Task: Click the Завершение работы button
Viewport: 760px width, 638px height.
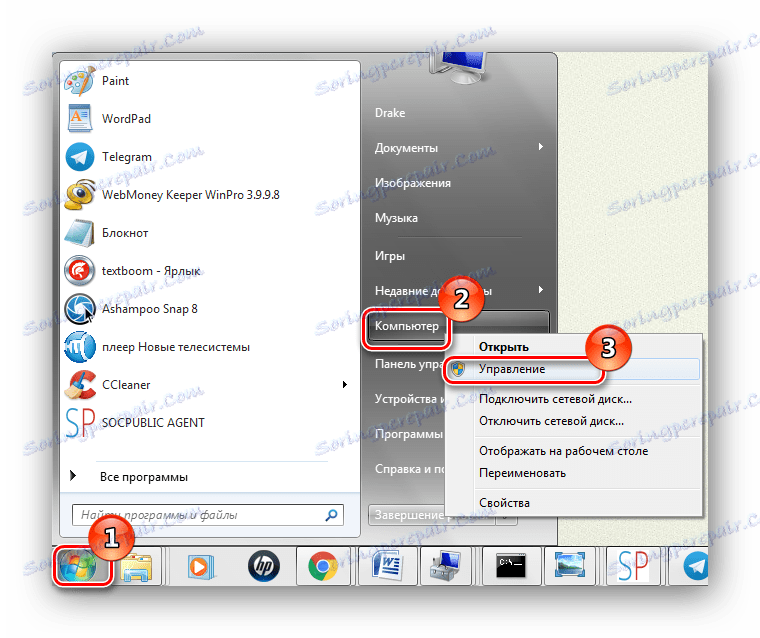Action: (x=409, y=515)
